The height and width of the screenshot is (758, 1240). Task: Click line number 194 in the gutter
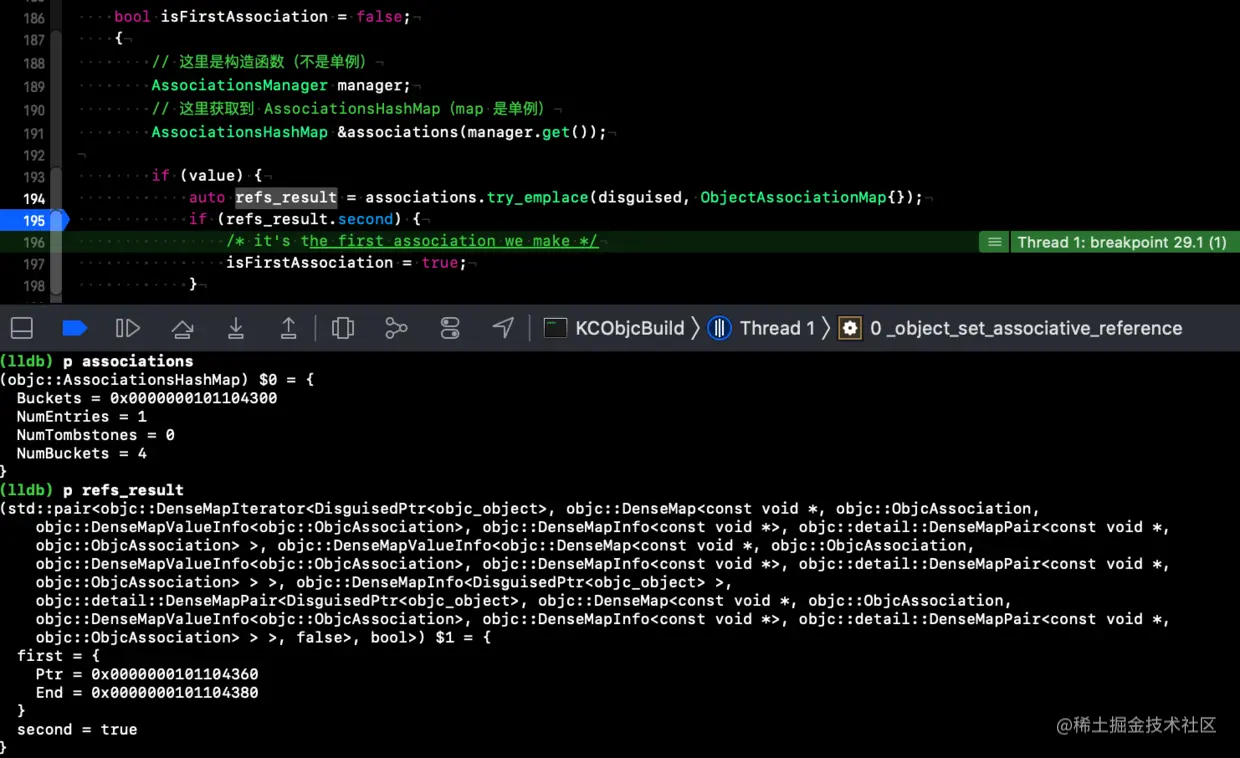pyautogui.click(x=34, y=198)
